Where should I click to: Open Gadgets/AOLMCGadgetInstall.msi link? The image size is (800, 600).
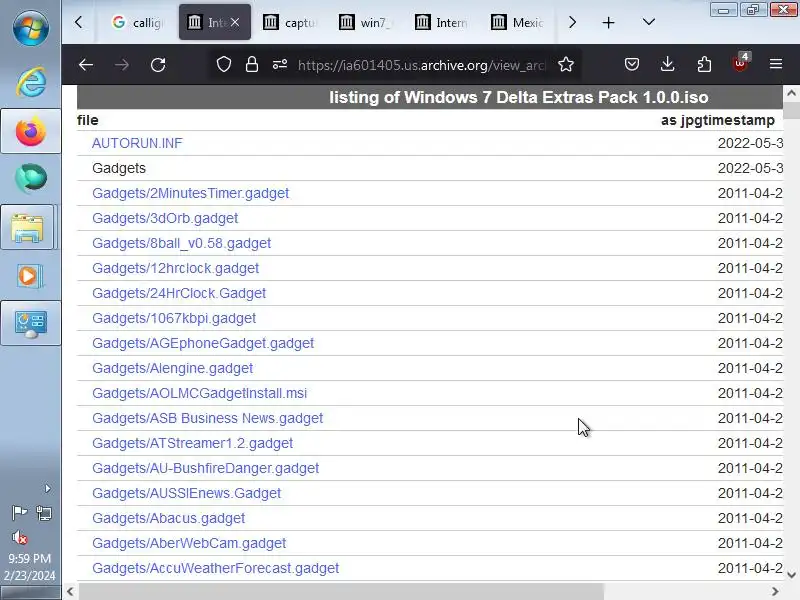199,393
